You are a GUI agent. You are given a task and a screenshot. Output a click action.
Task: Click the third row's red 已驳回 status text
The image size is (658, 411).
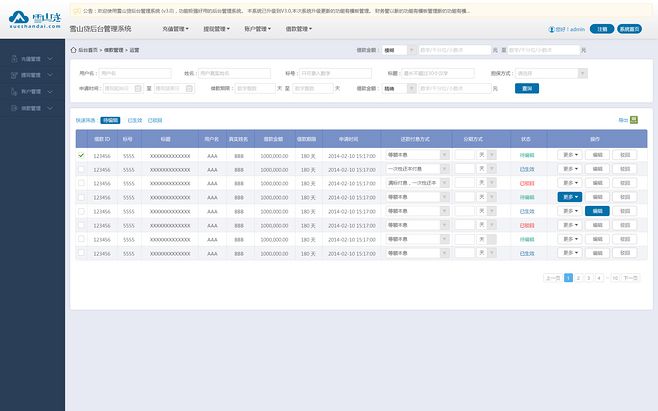pos(527,183)
